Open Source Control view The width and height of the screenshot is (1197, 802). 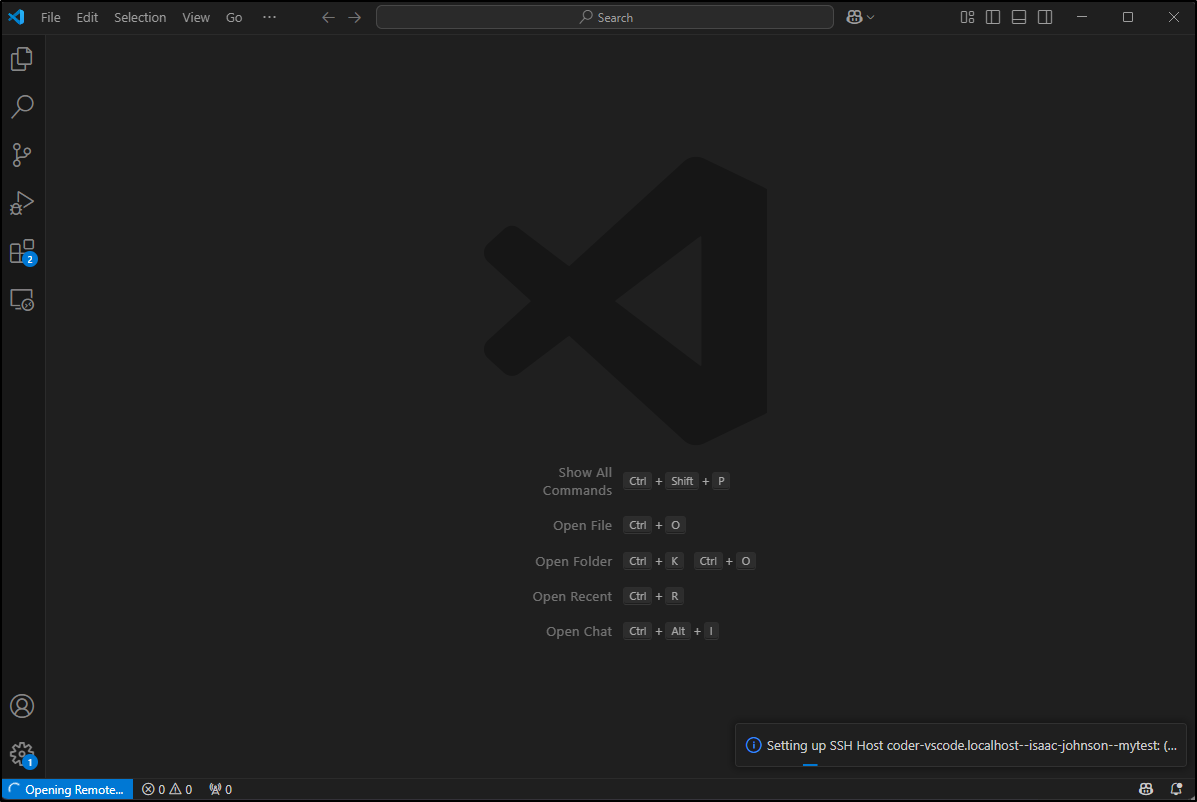[22, 155]
